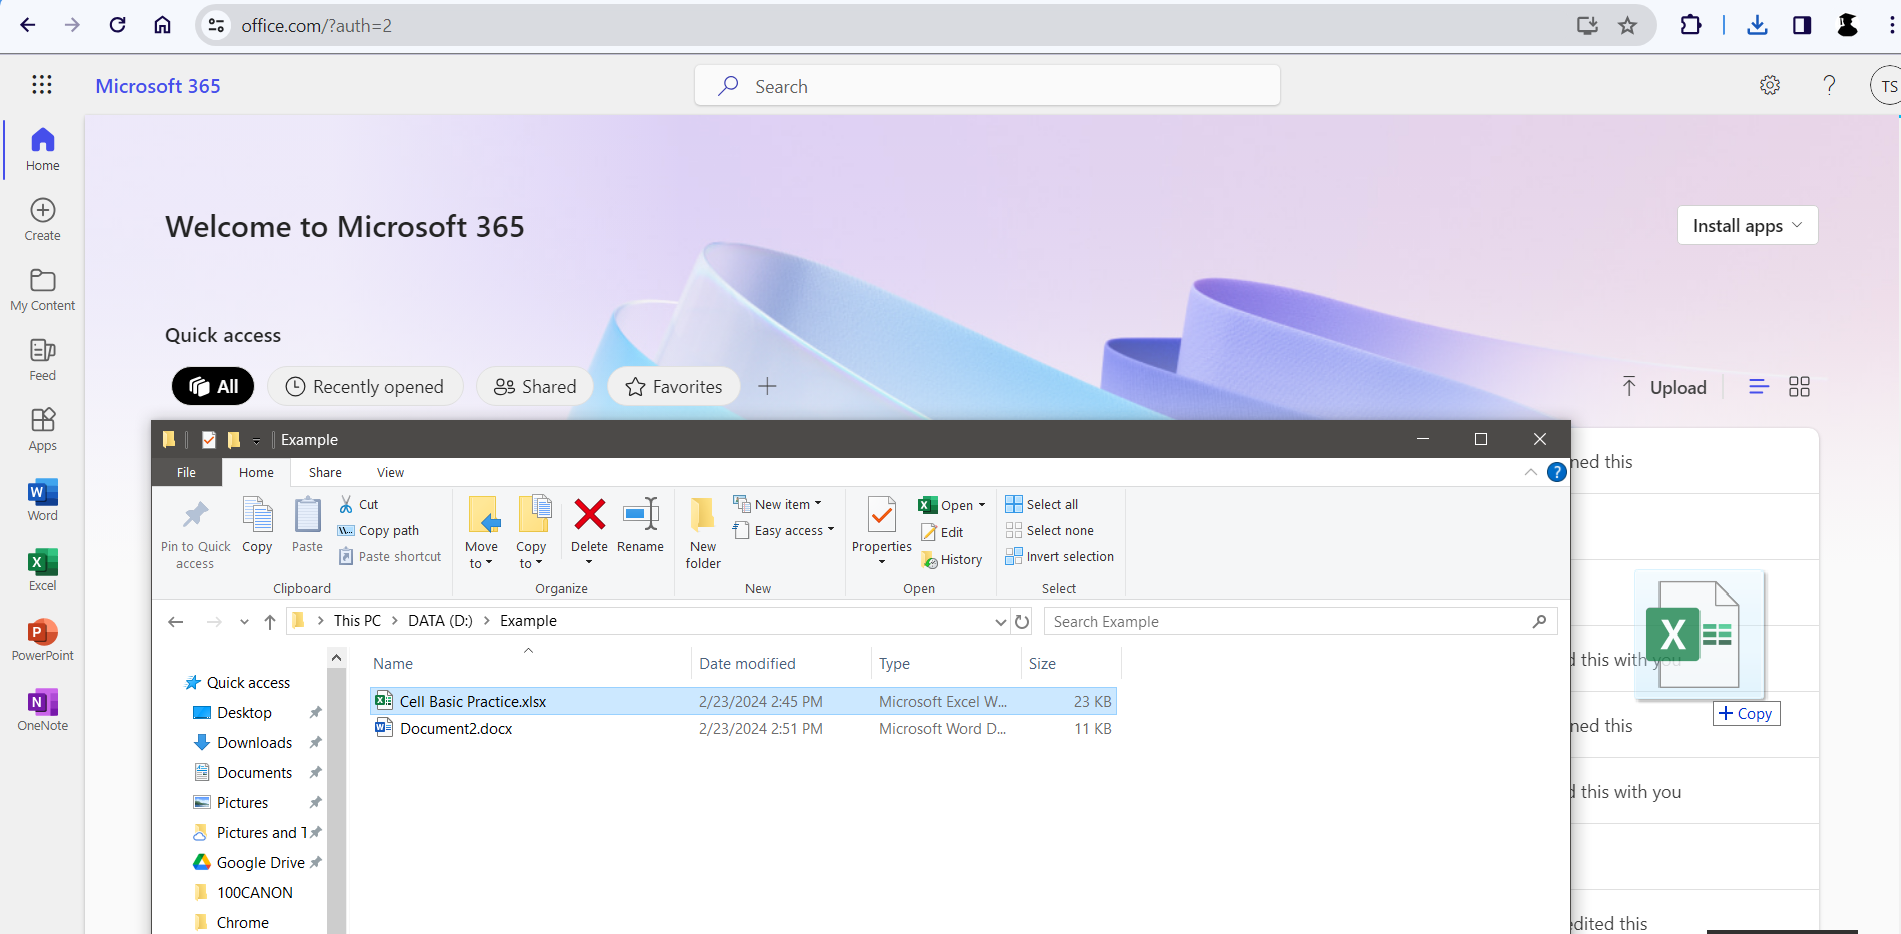Click Select none in Explorer ribbon
The image size is (1901, 934).
[x=1049, y=530]
